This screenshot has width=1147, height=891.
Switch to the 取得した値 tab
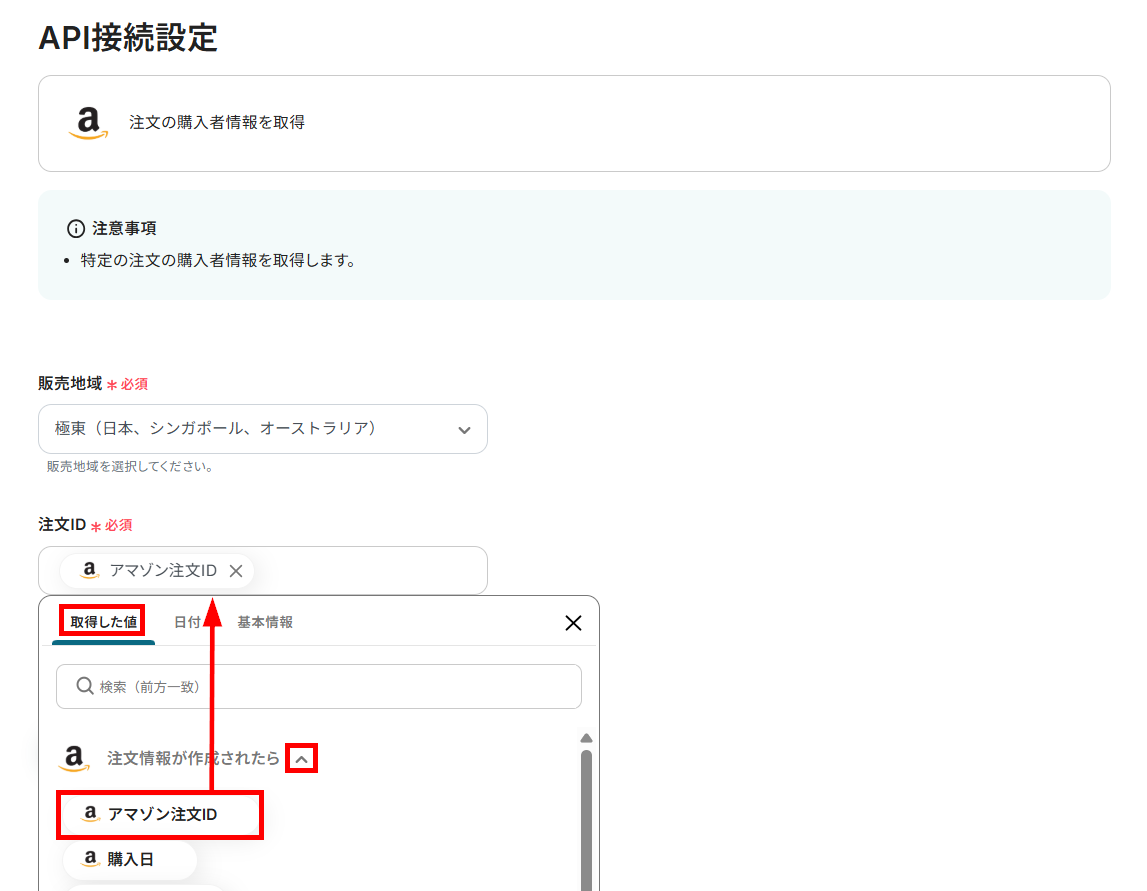103,622
